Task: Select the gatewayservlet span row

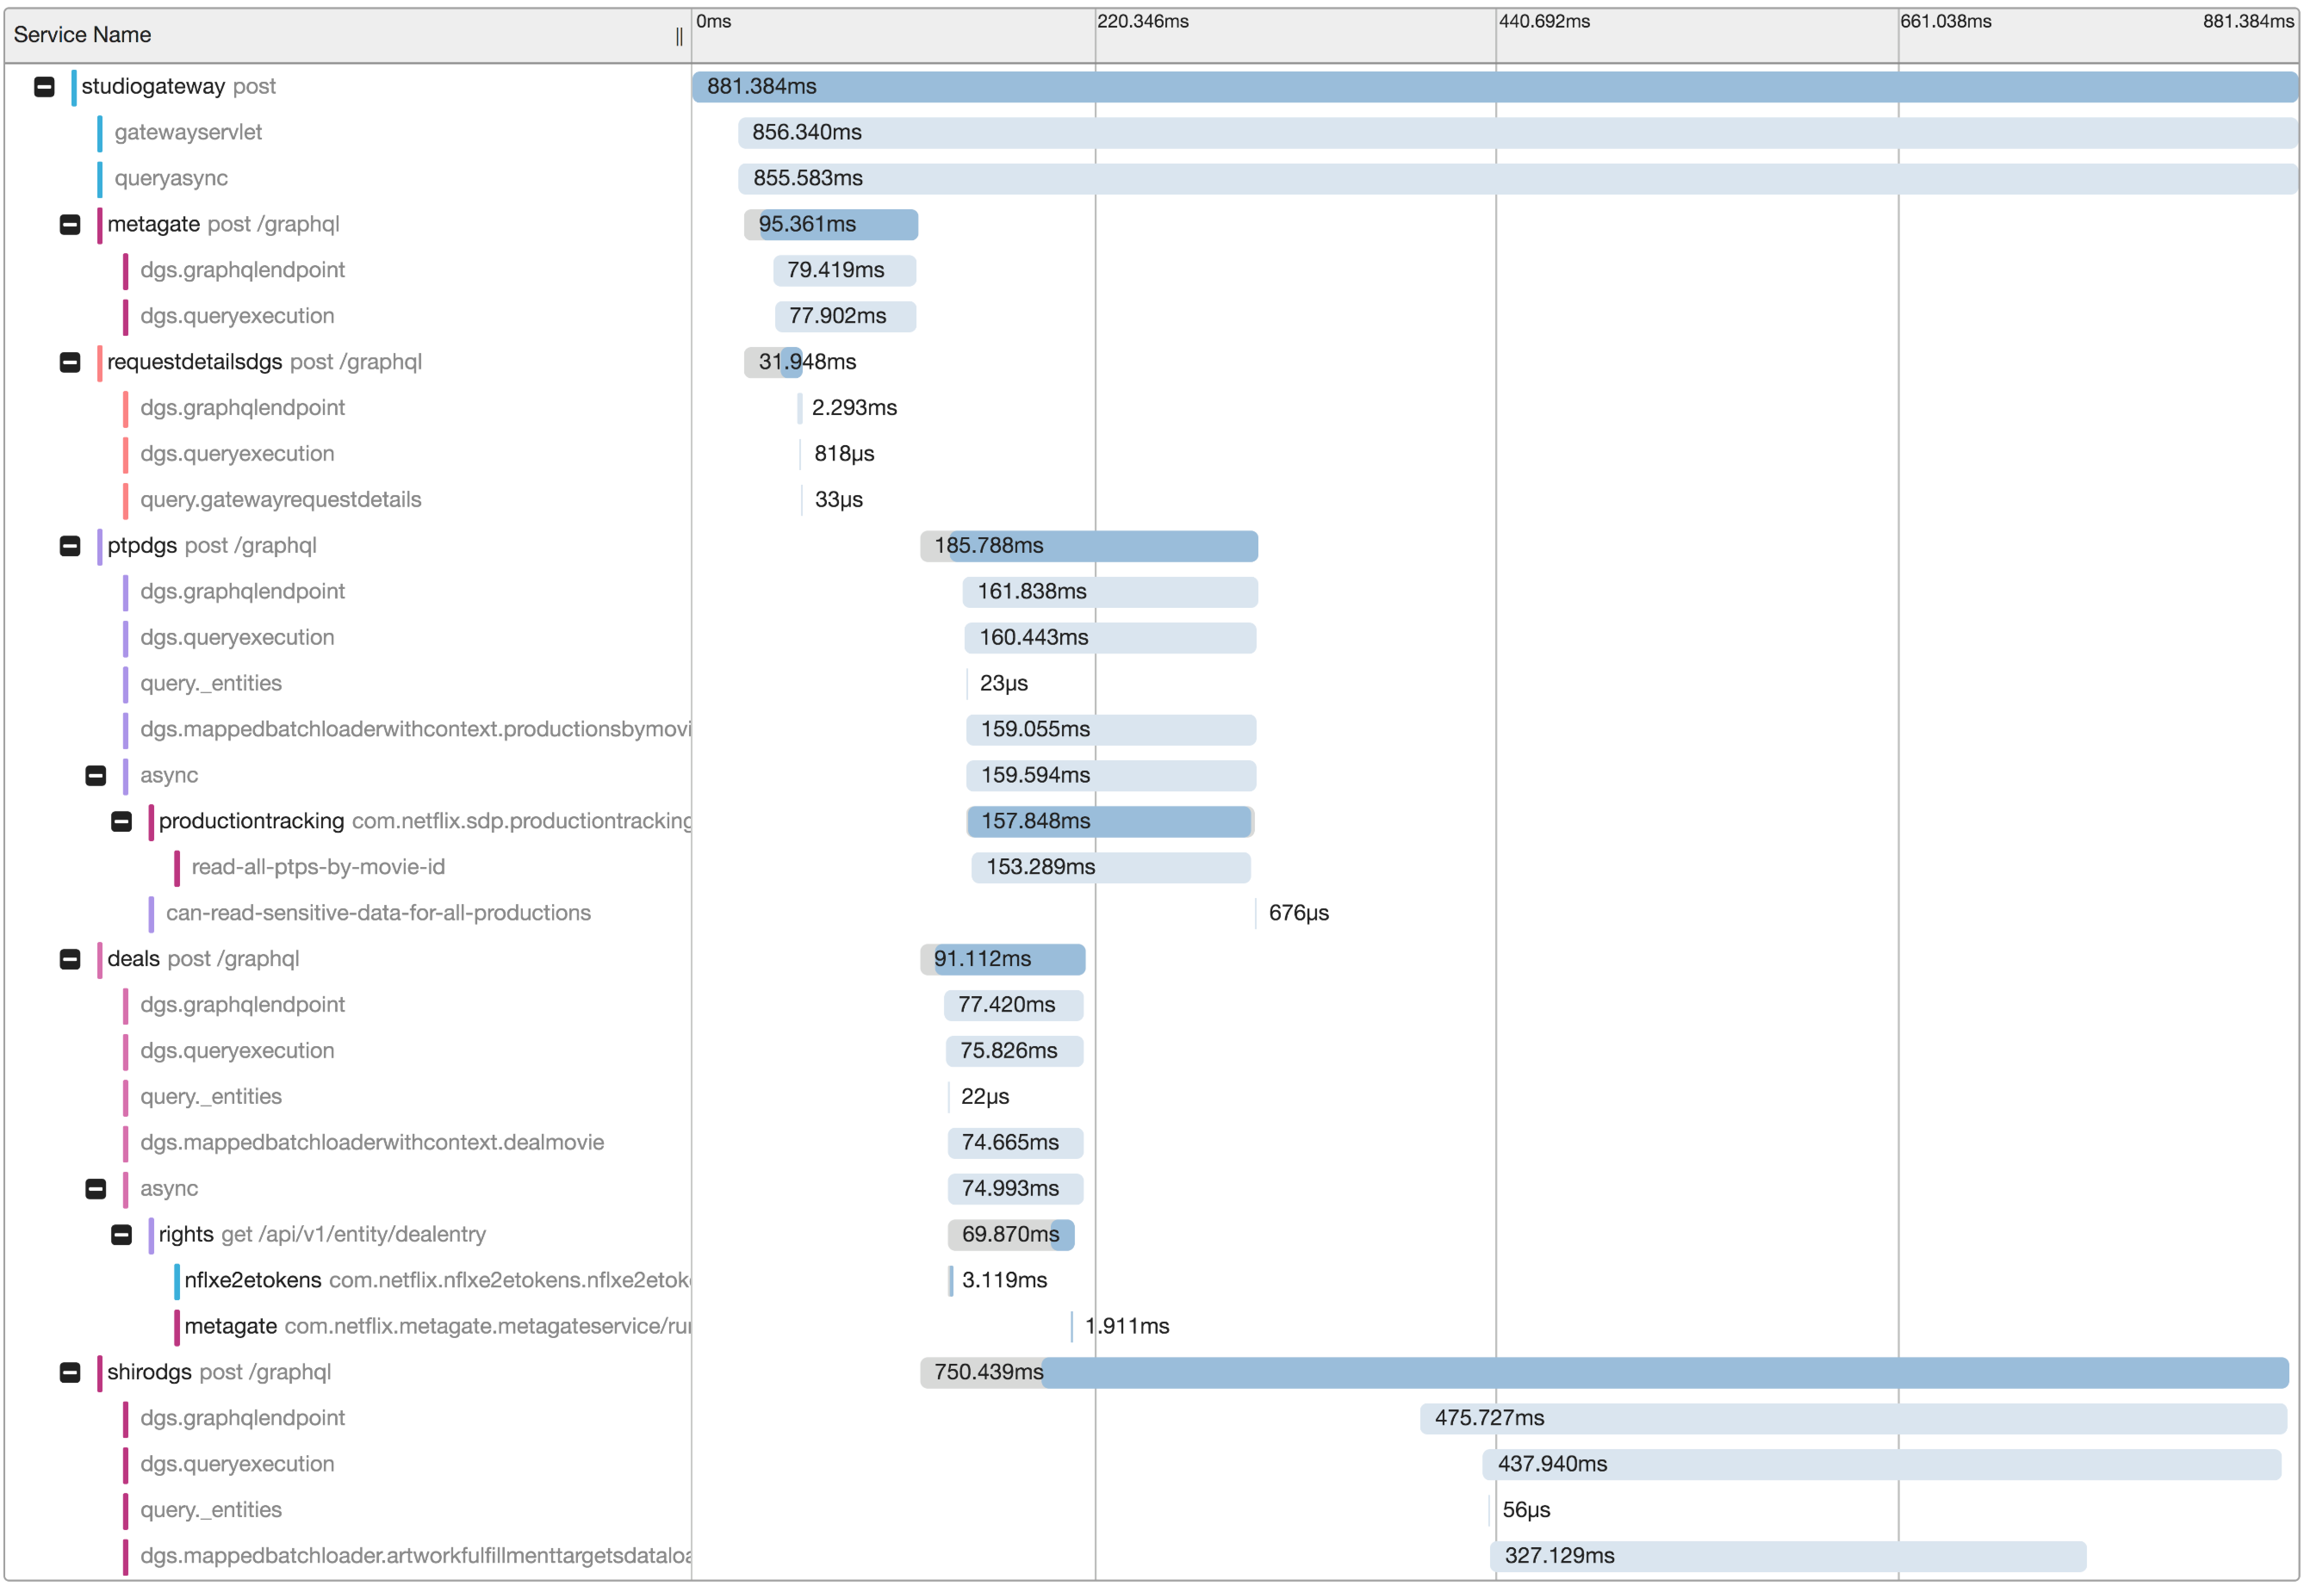Action: (188, 133)
